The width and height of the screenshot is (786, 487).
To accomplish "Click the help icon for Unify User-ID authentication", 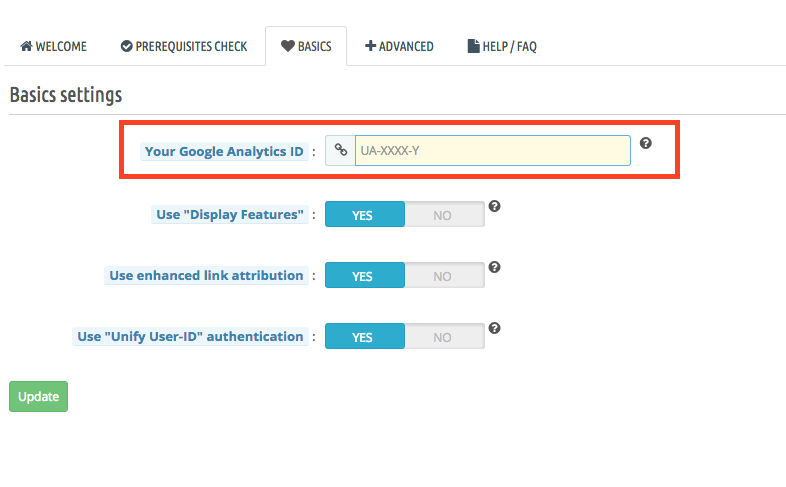I will tap(494, 328).
